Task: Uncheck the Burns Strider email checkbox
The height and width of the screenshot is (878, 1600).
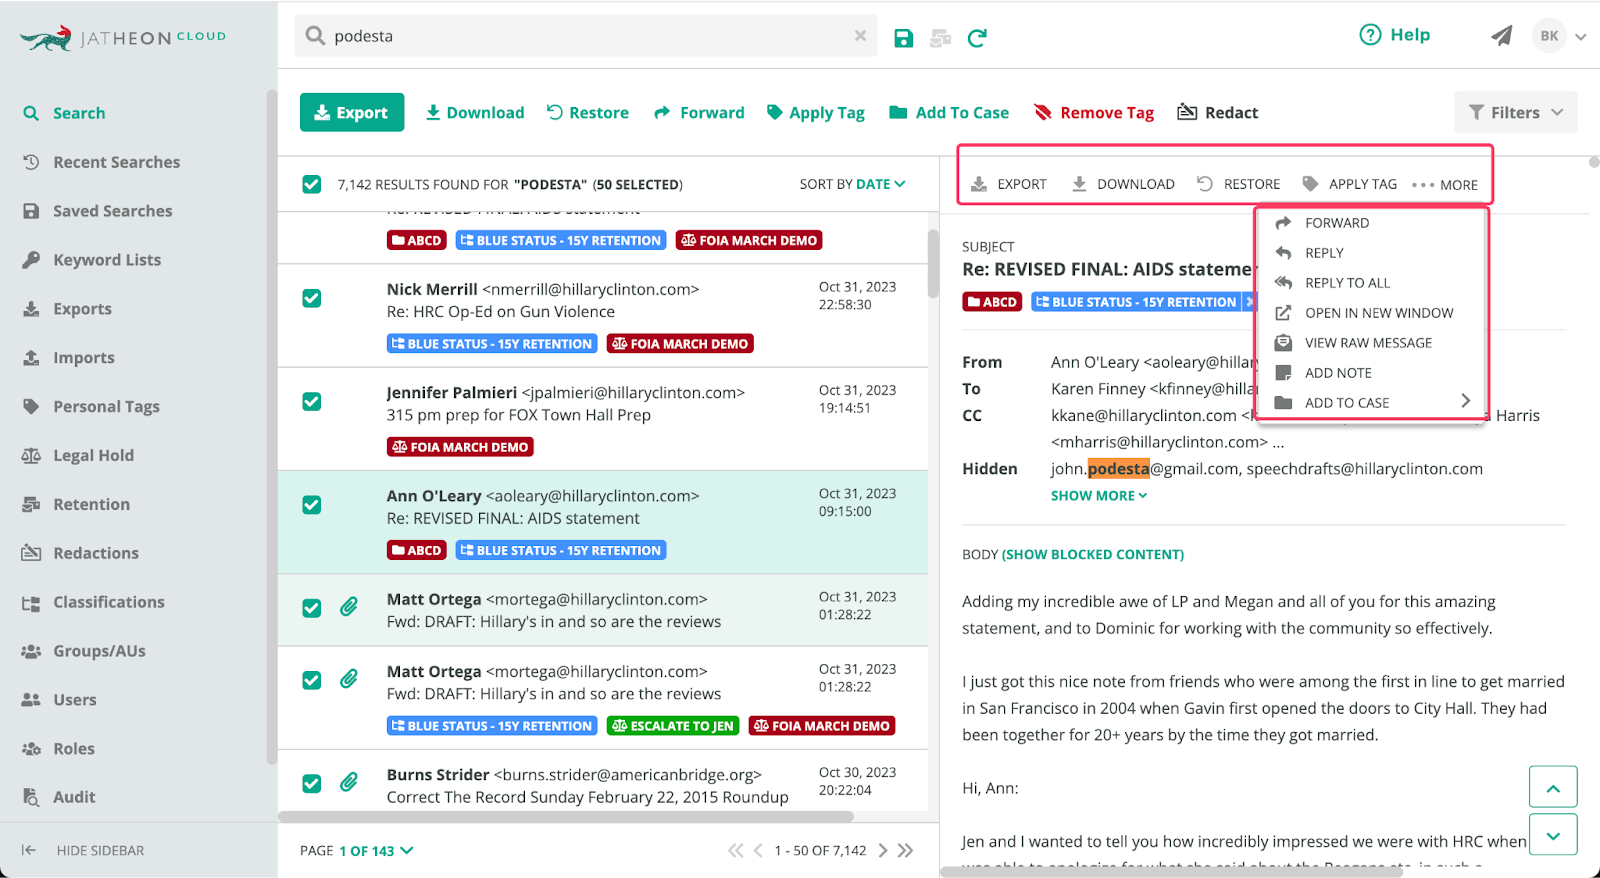Action: [312, 783]
